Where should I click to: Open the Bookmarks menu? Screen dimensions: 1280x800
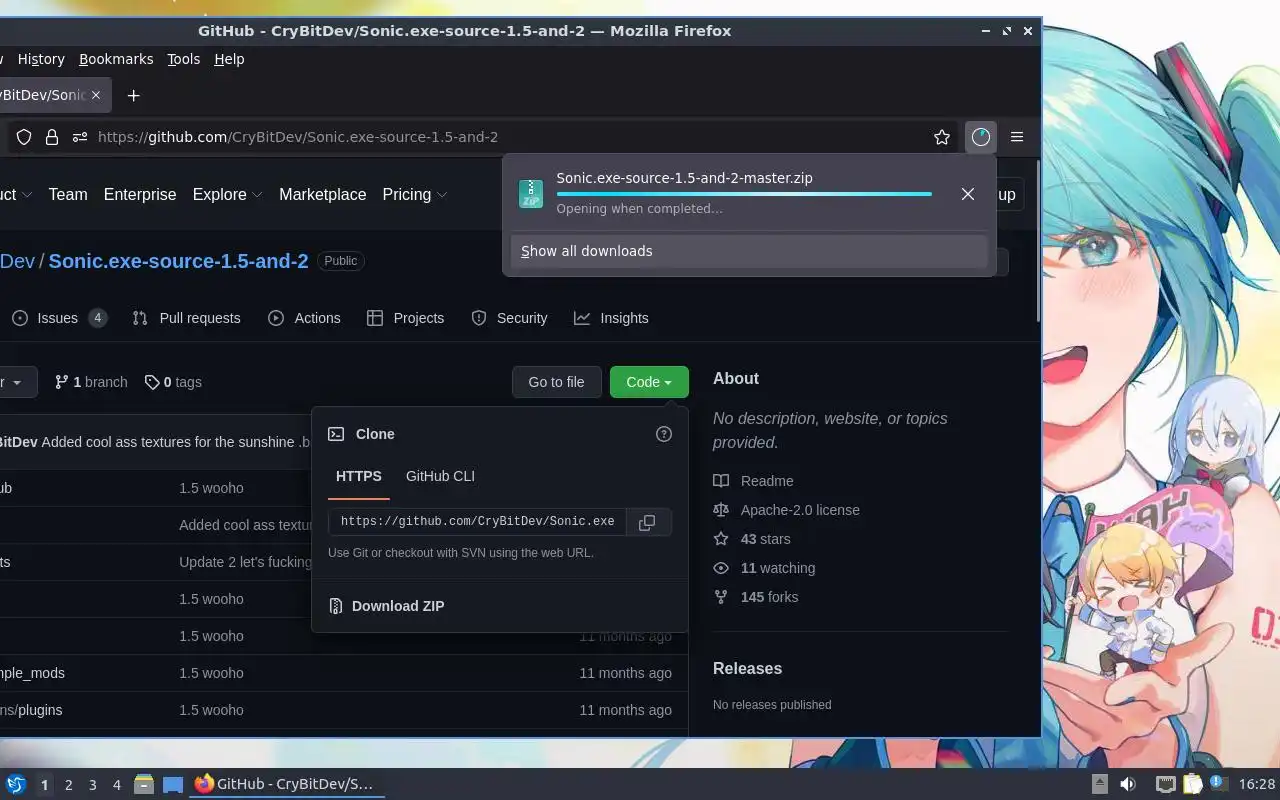pos(116,59)
